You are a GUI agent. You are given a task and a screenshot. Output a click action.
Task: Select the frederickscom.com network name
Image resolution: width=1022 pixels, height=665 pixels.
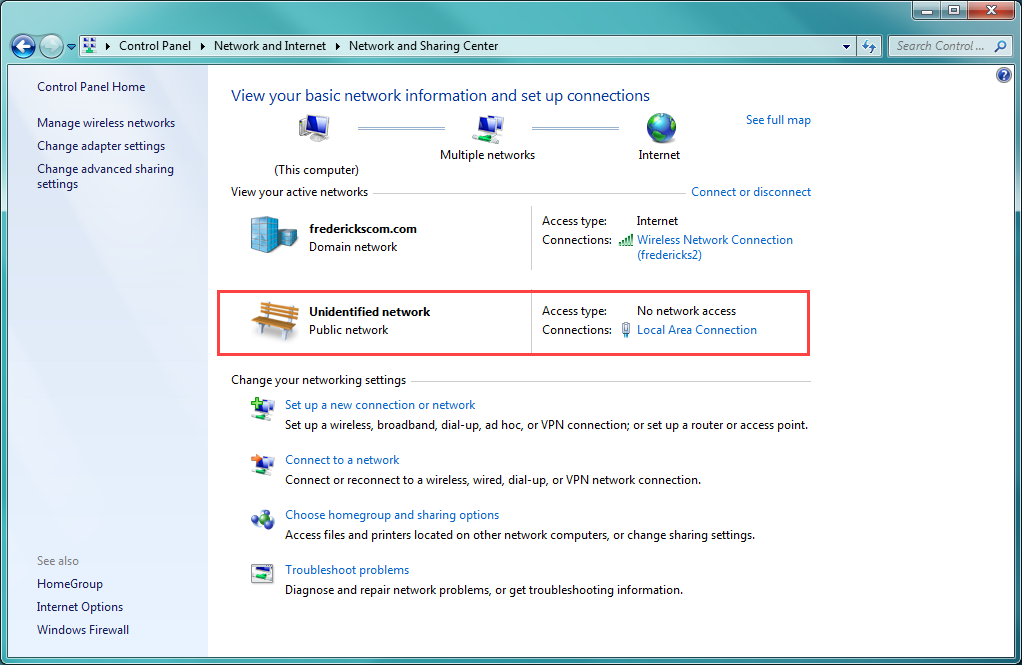(363, 229)
